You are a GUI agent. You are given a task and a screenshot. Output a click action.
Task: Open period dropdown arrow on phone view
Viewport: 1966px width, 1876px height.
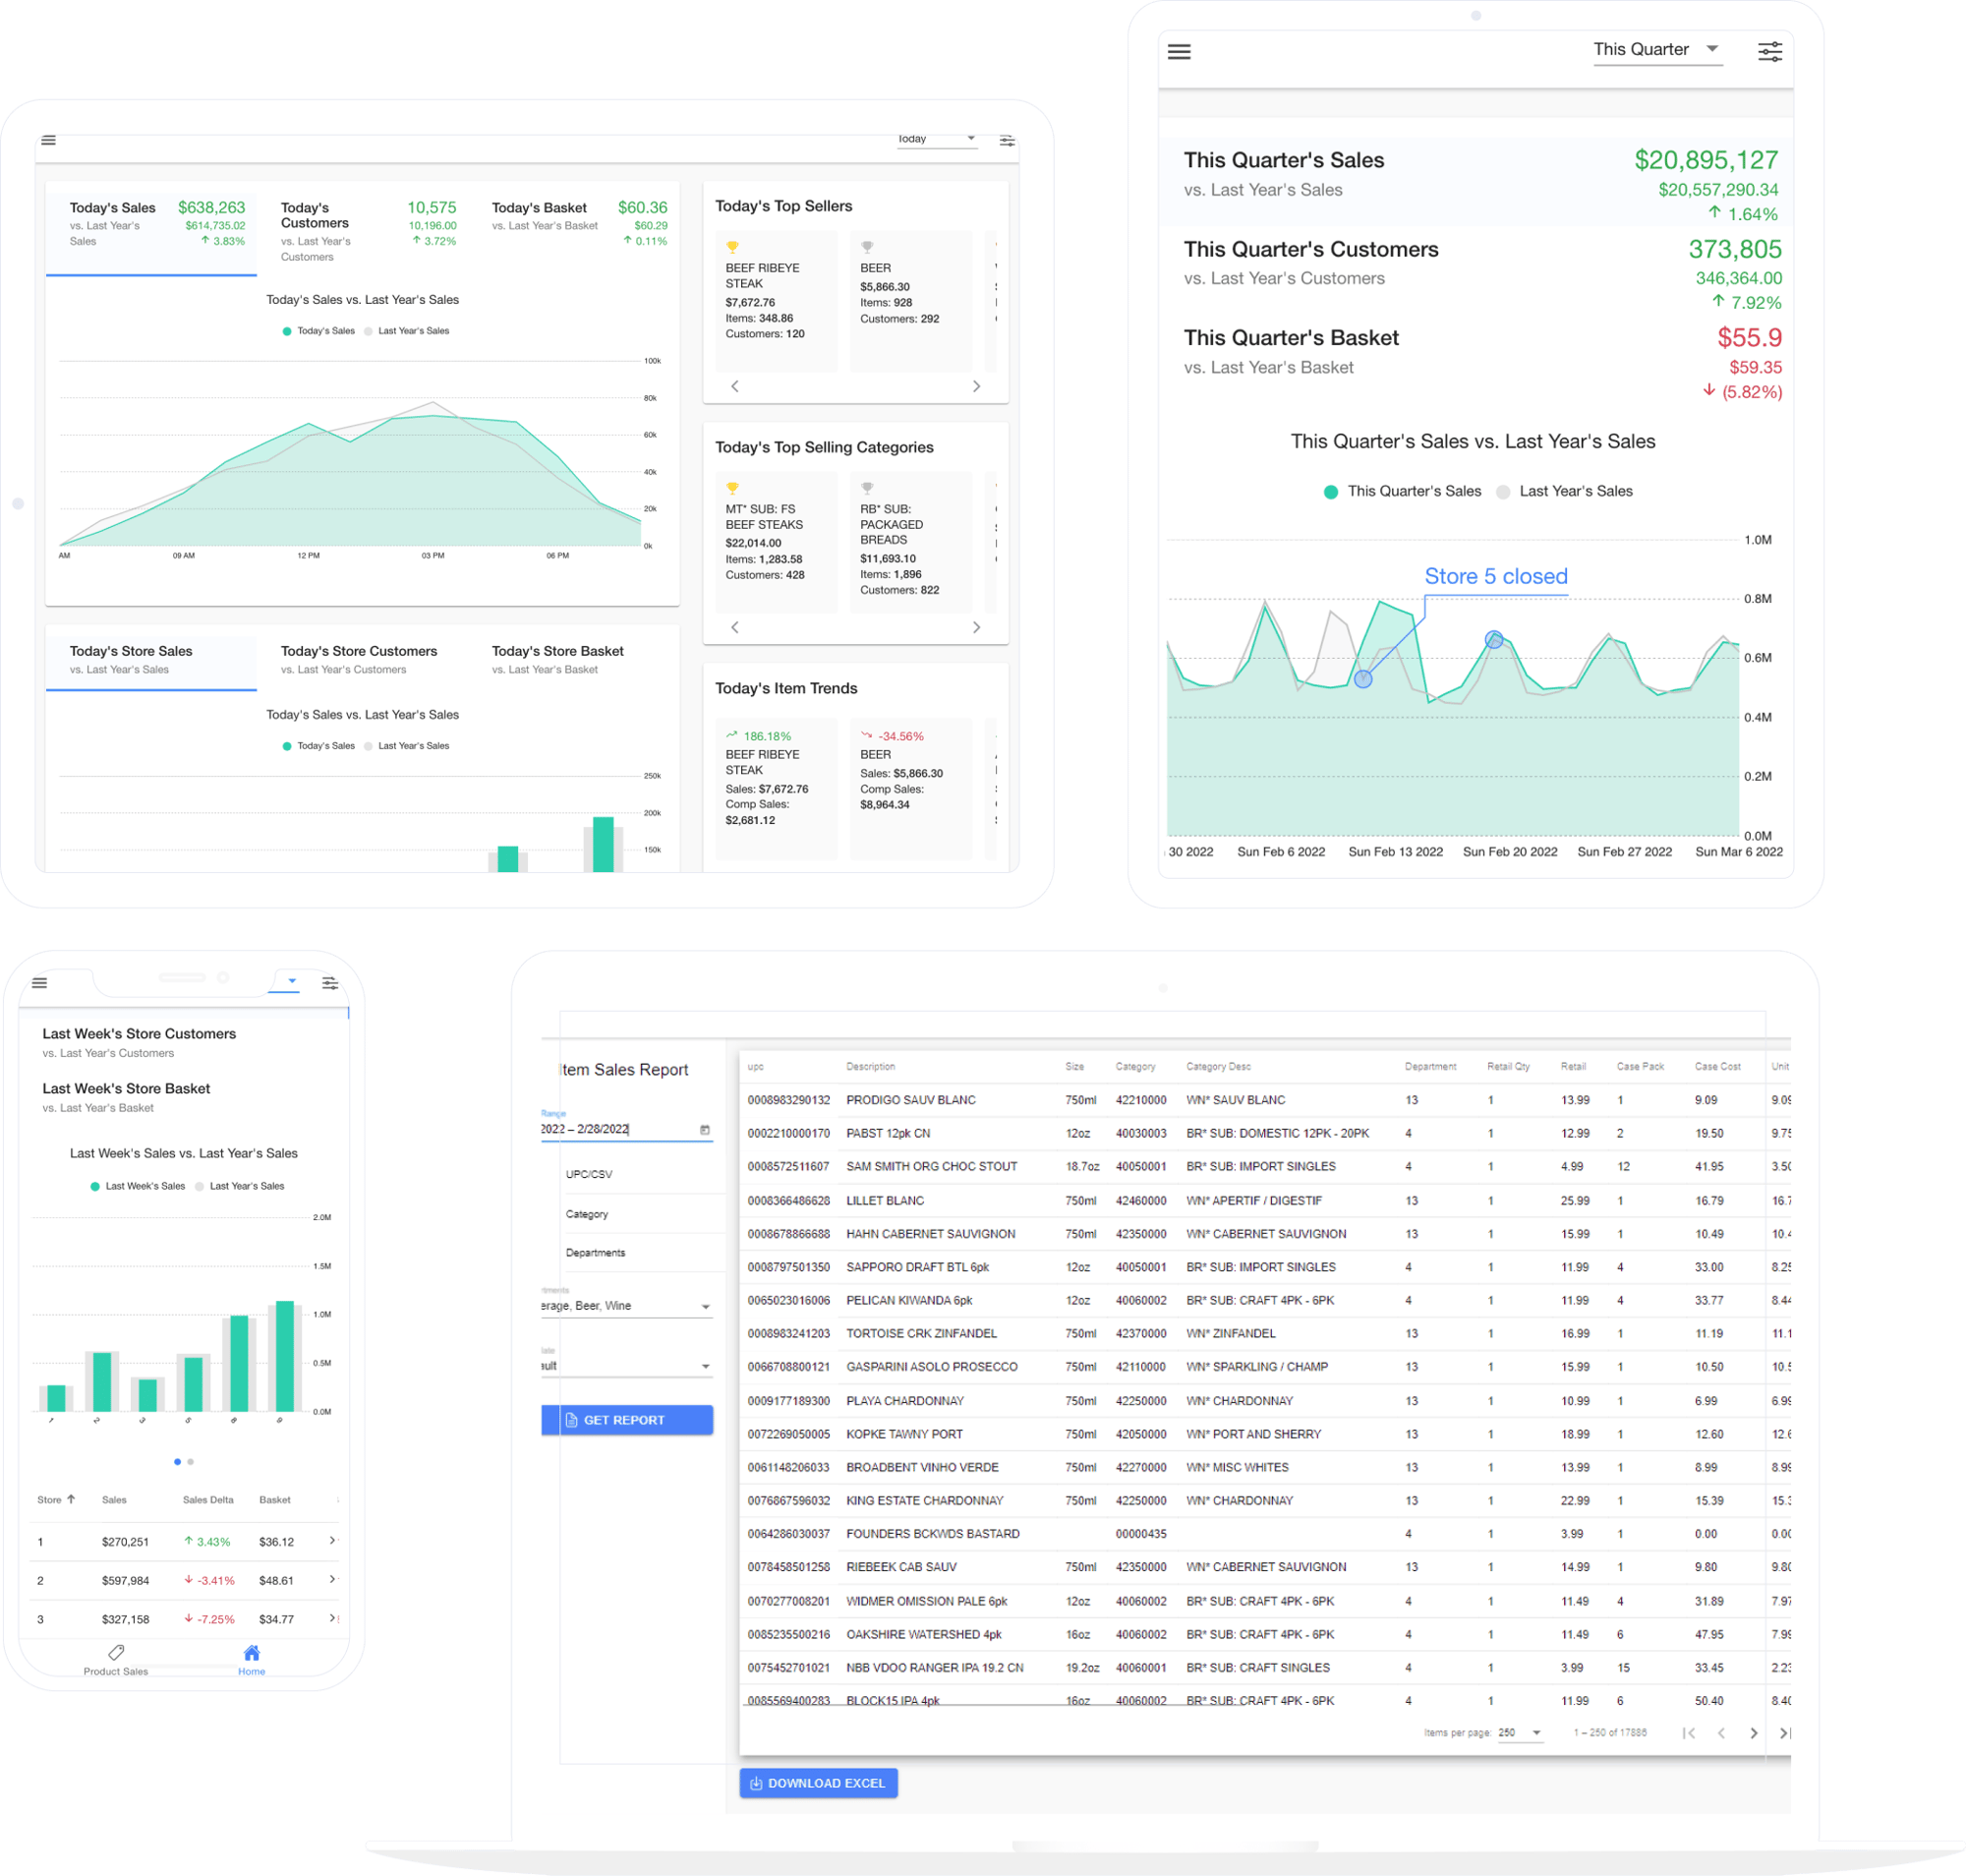[x=292, y=981]
